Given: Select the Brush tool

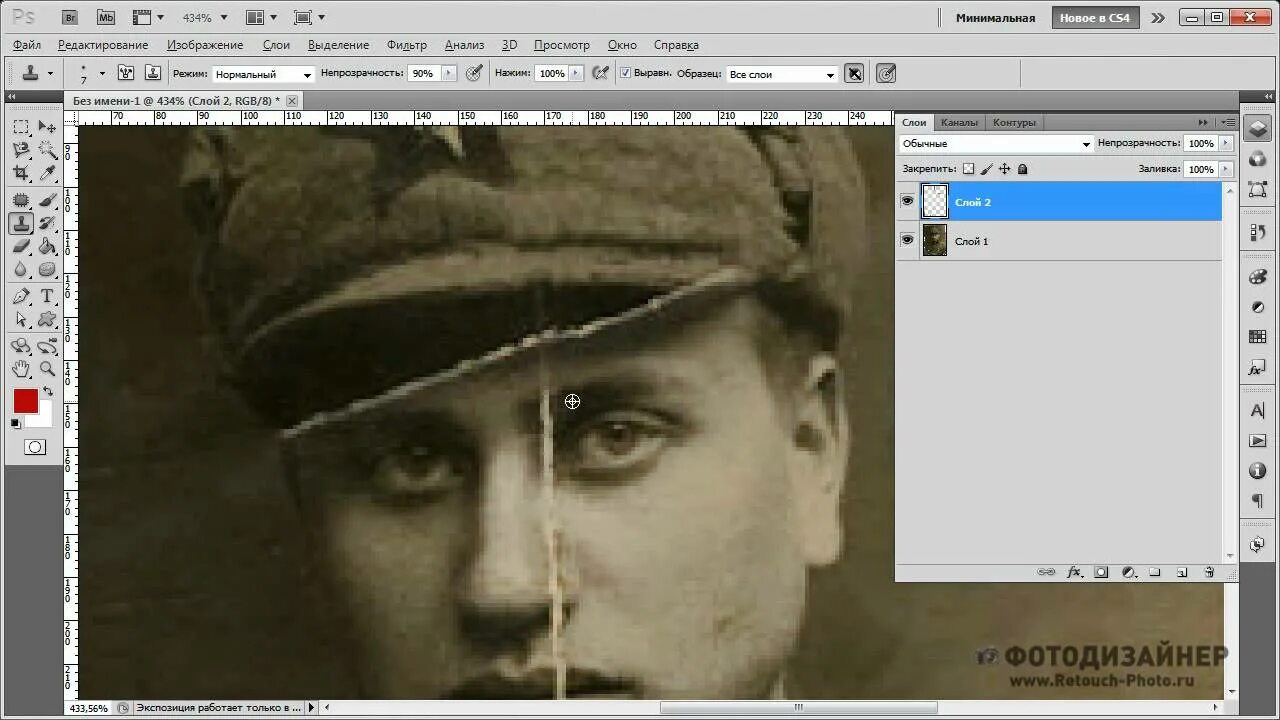Looking at the screenshot, I should [47, 200].
